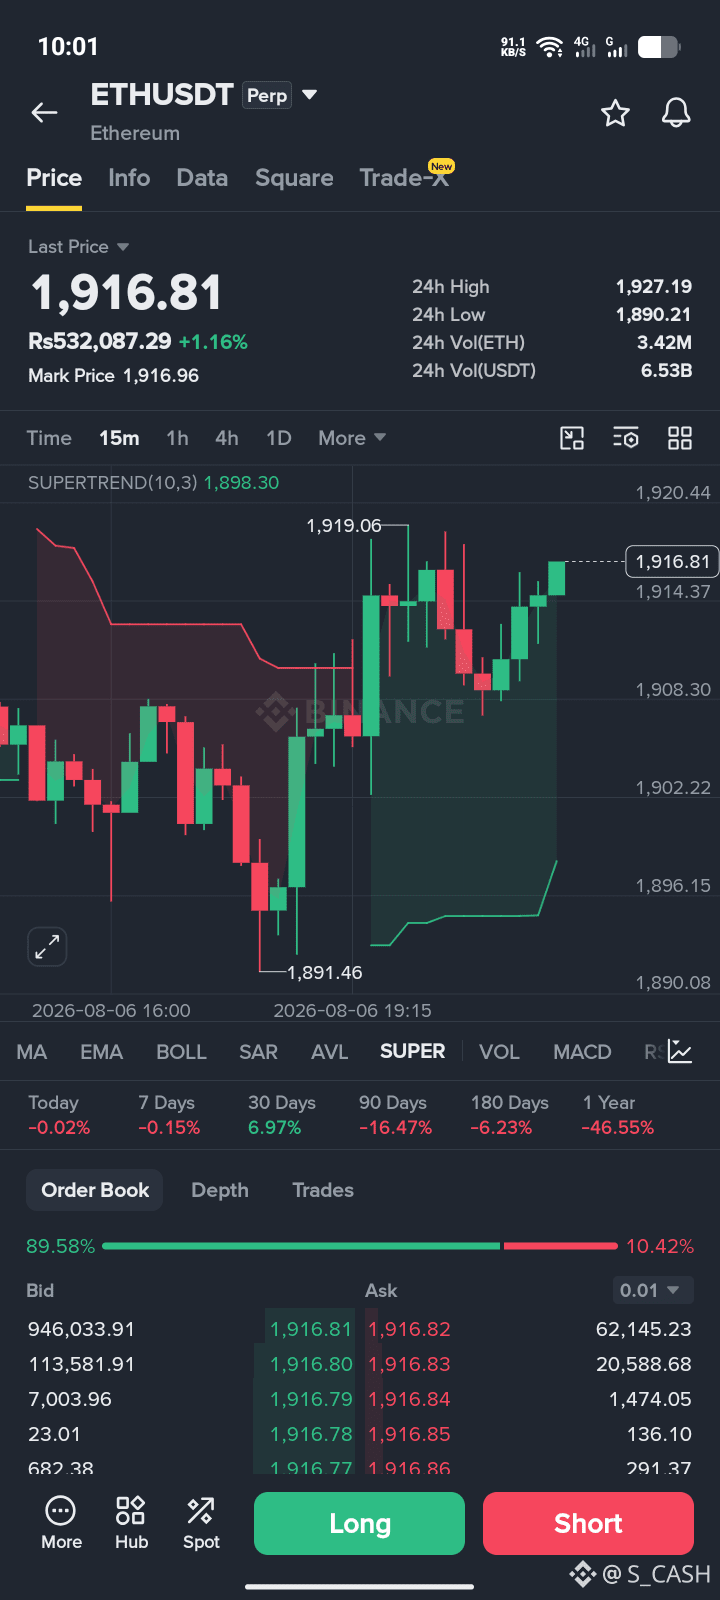Image resolution: width=720 pixels, height=1600 pixels.
Task: Select bid price 1,916.81
Action: pyautogui.click(x=311, y=1329)
